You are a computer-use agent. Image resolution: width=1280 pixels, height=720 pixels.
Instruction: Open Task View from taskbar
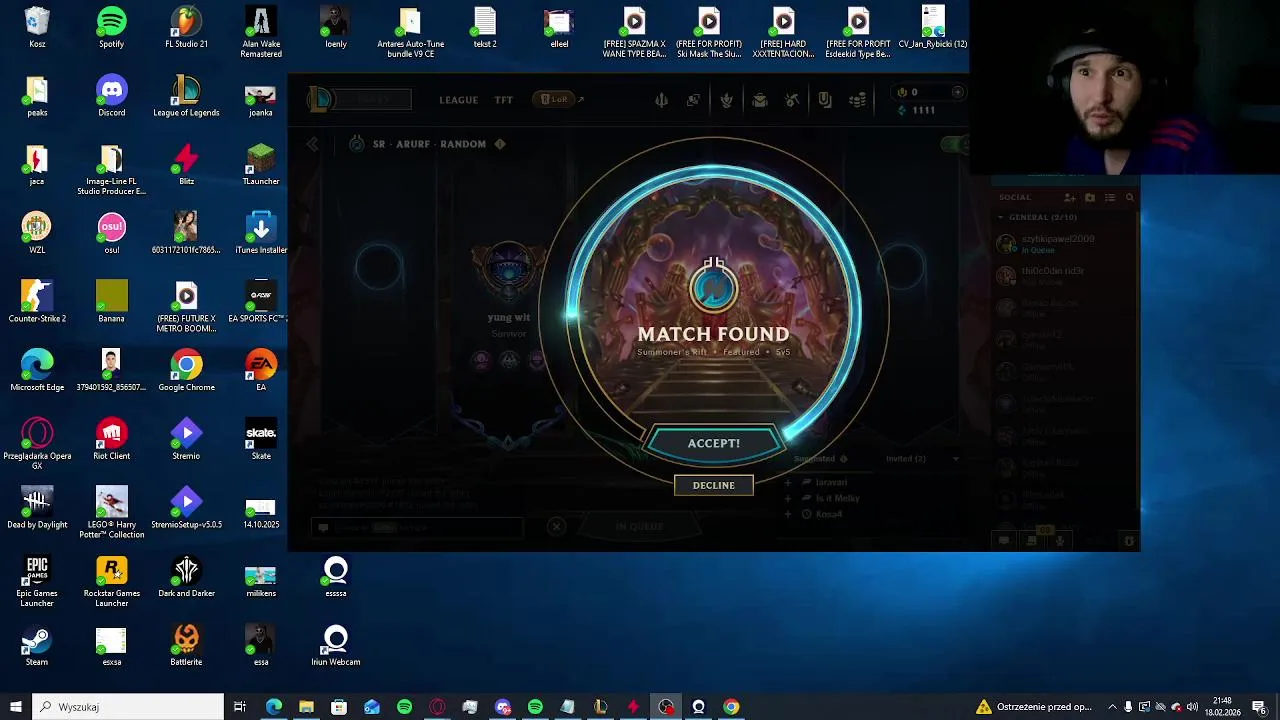tap(240, 707)
